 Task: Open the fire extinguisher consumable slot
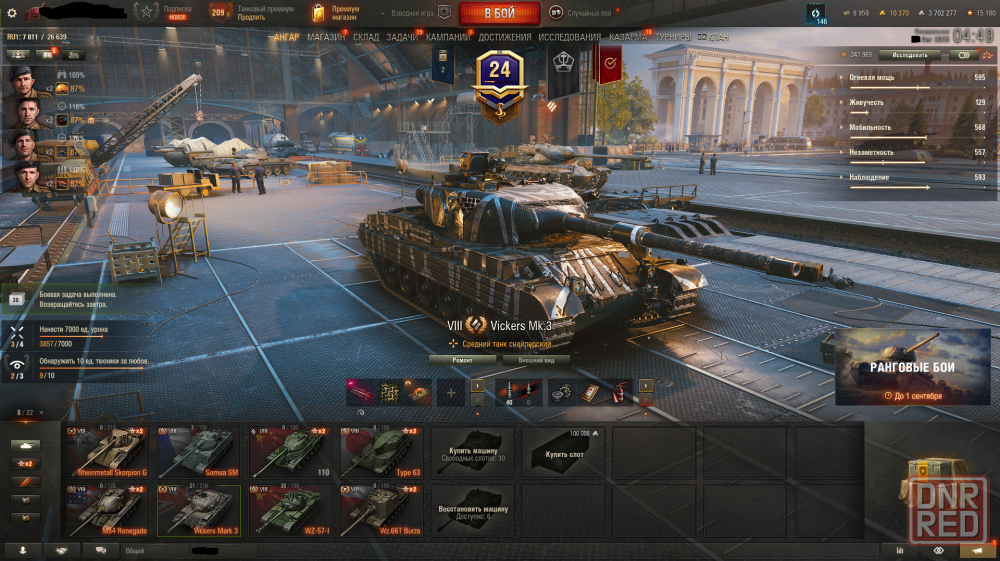point(619,393)
